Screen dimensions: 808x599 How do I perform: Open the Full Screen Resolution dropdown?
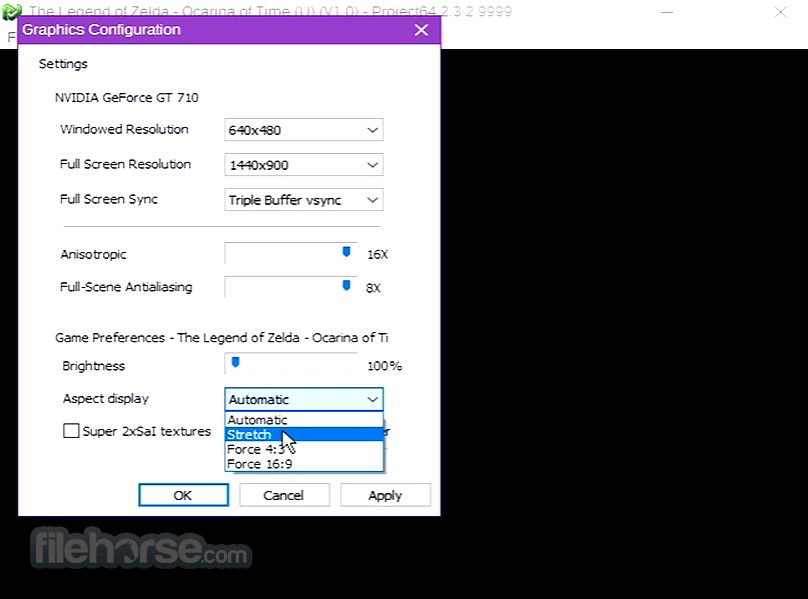tap(304, 165)
